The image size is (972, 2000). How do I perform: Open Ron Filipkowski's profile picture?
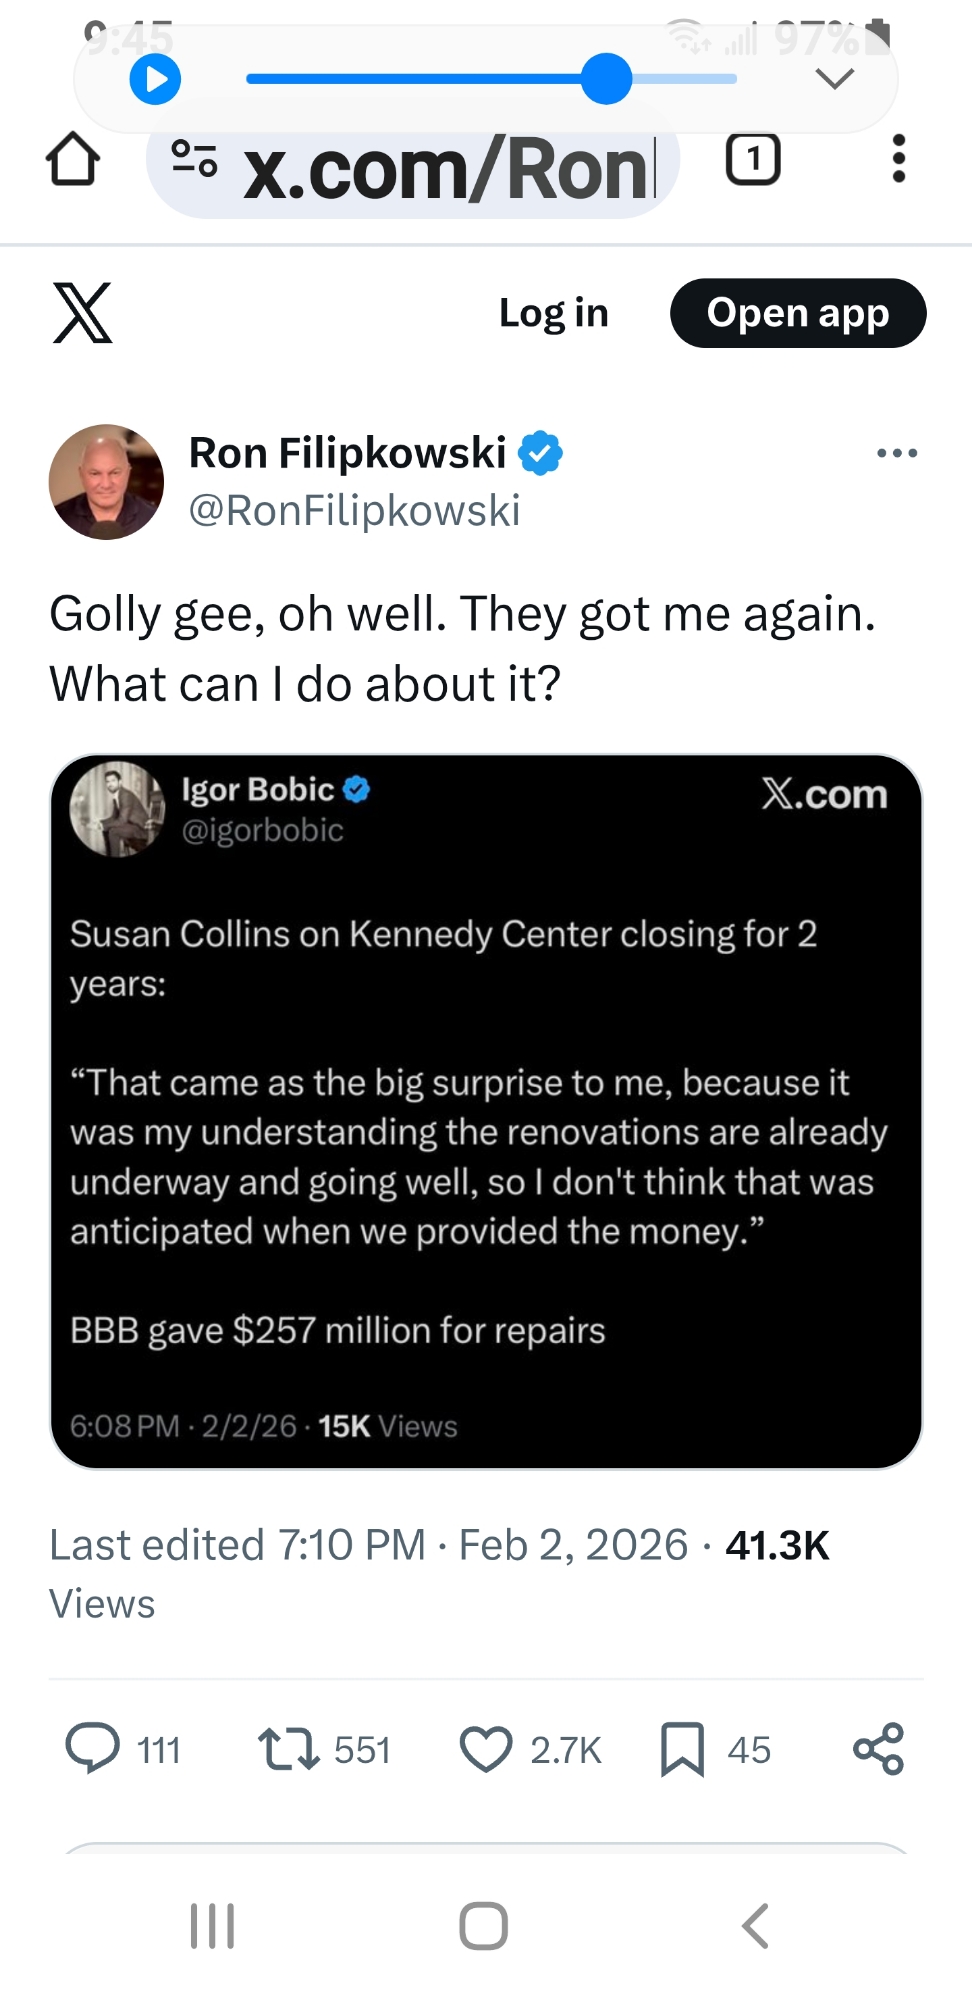coord(106,482)
